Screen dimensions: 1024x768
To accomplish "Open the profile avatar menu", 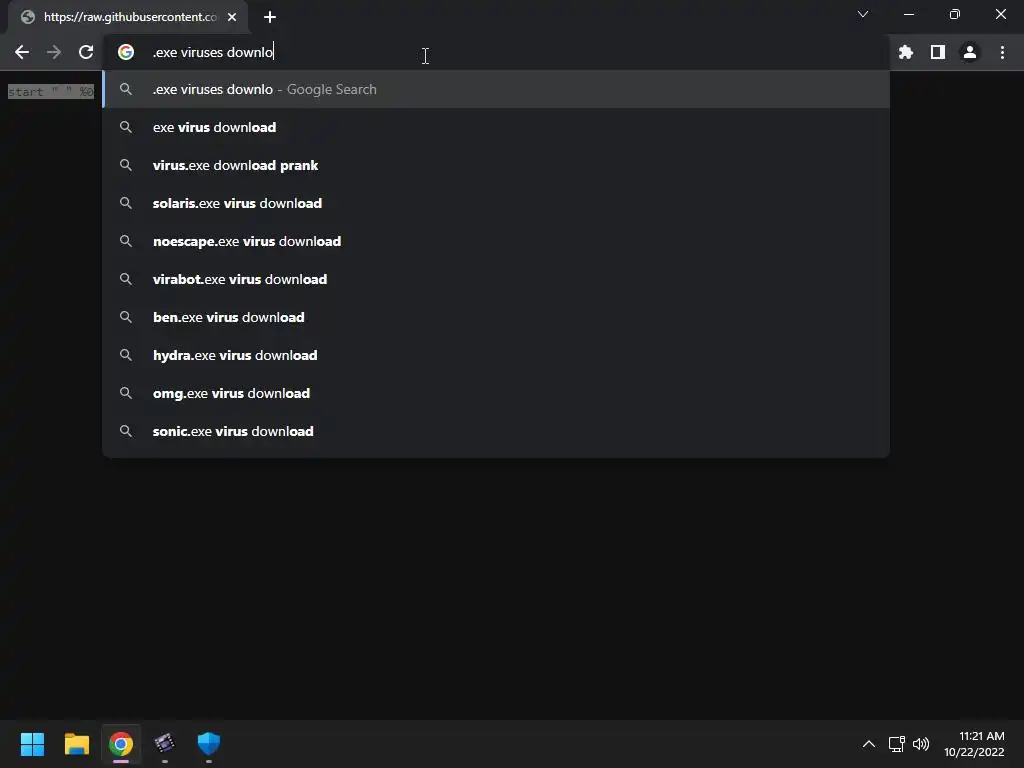I will coord(970,52).
